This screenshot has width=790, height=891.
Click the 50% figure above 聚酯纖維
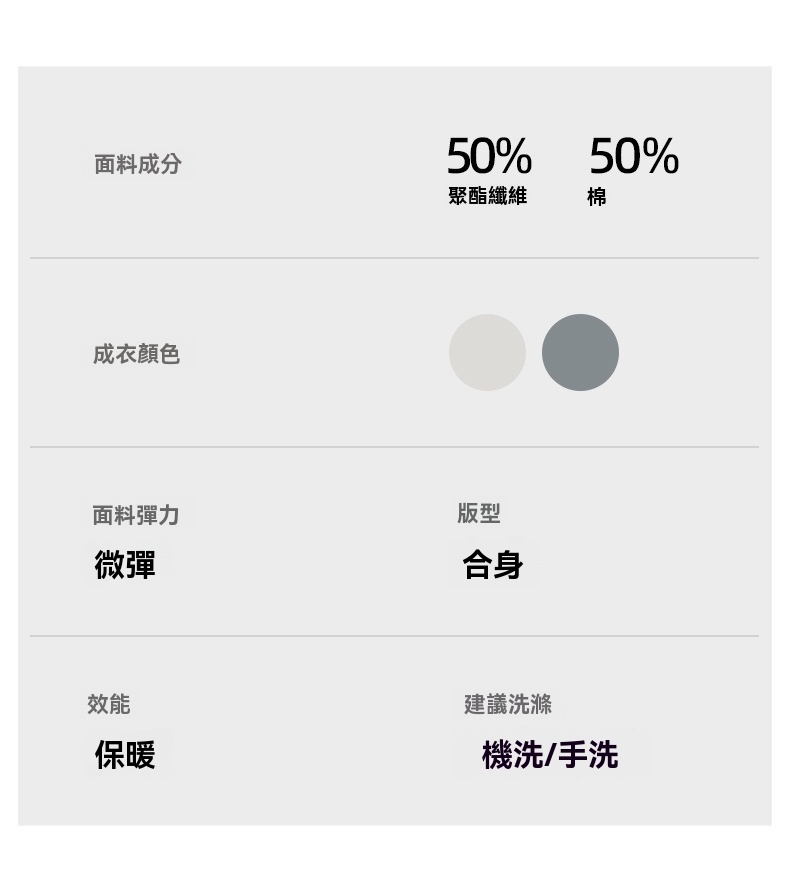[x=488, y=157]
